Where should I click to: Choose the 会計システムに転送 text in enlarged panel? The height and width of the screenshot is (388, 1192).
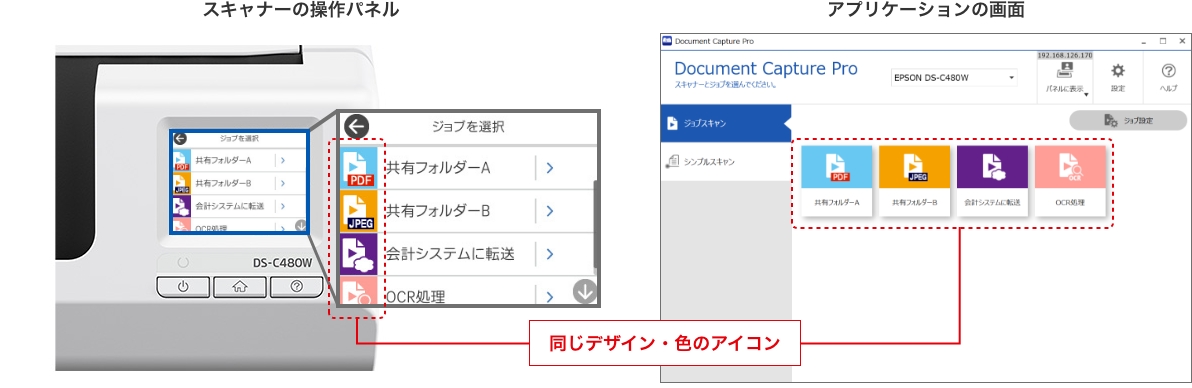click(x=450, y=253)
